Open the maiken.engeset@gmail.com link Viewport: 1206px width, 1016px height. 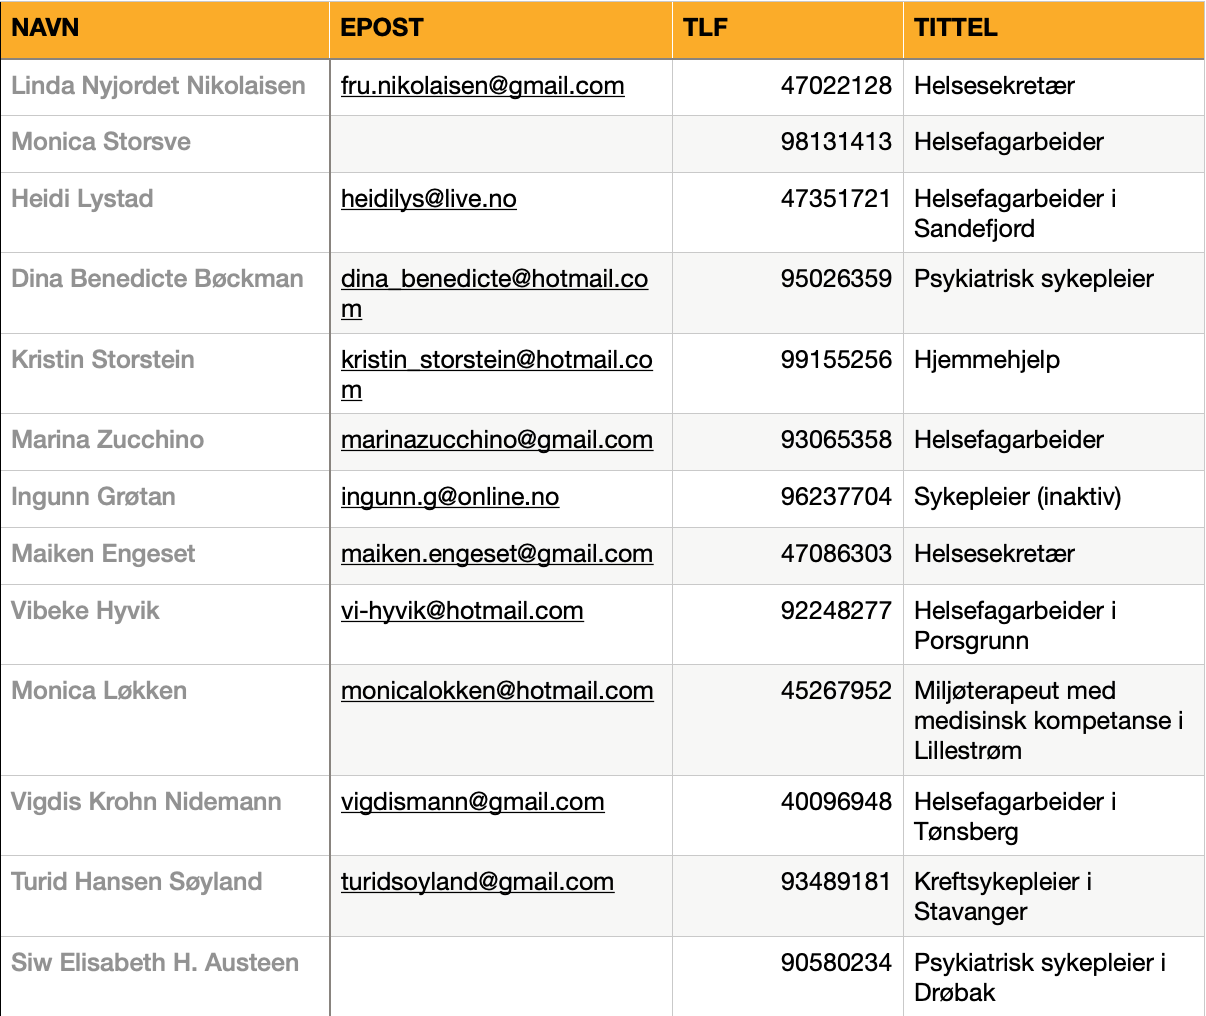tap(496, 554)
